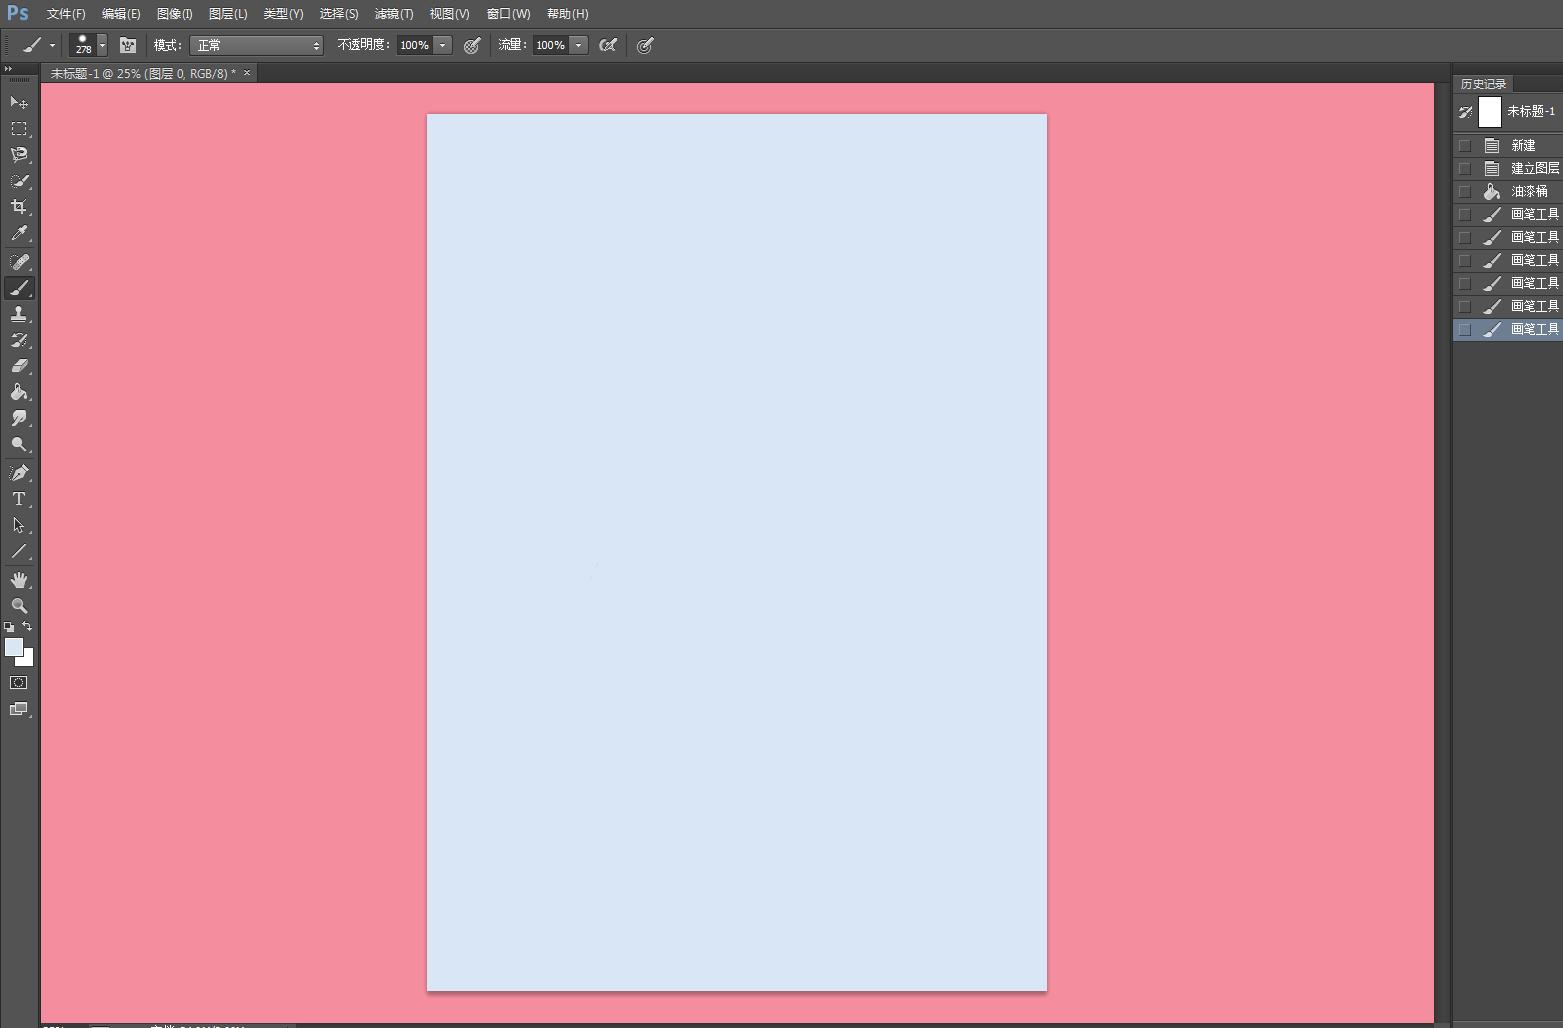Image resolution: width=1563 pixels, height=1028 pixels.
Task: Open the 不透明度 slider dropdown arrow
Action: pos(442,45)
